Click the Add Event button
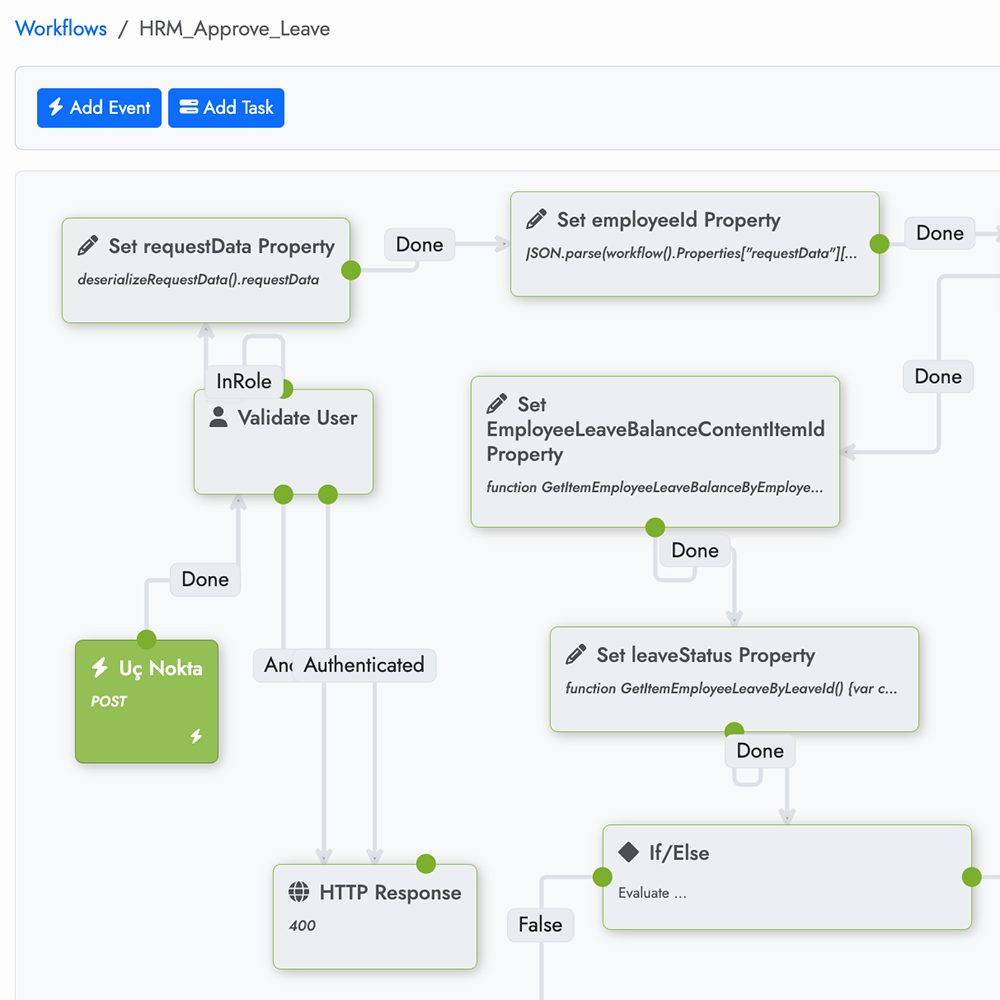The height and width of the screenshot is (1000, 1000). (99, 108)
